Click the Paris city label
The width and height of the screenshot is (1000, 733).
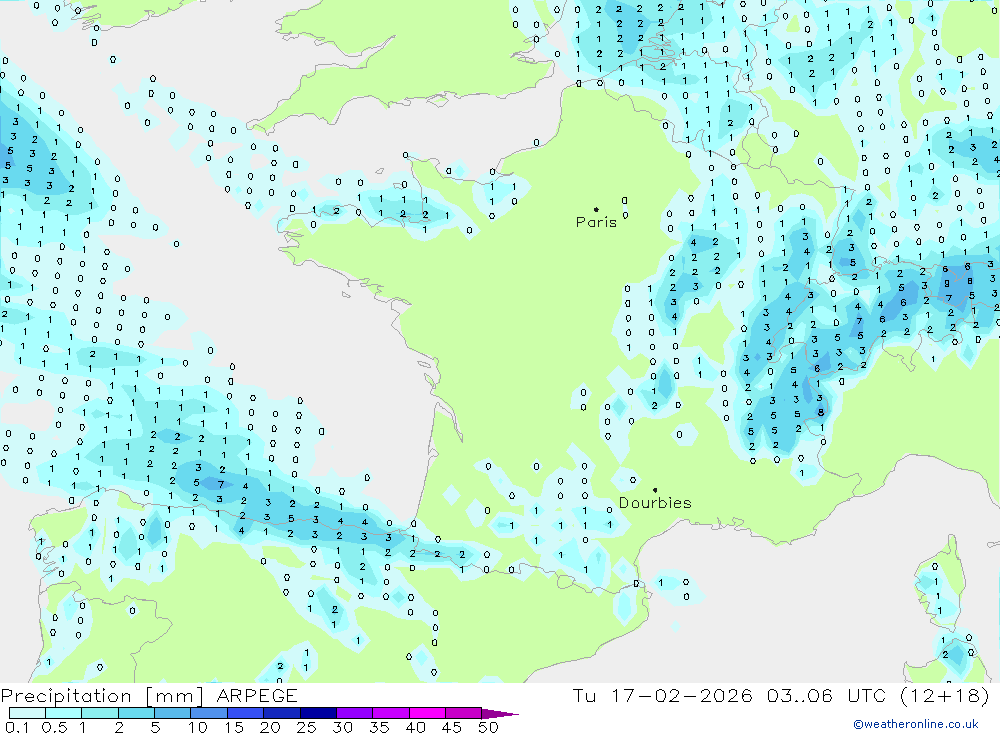tap(596, 222)
